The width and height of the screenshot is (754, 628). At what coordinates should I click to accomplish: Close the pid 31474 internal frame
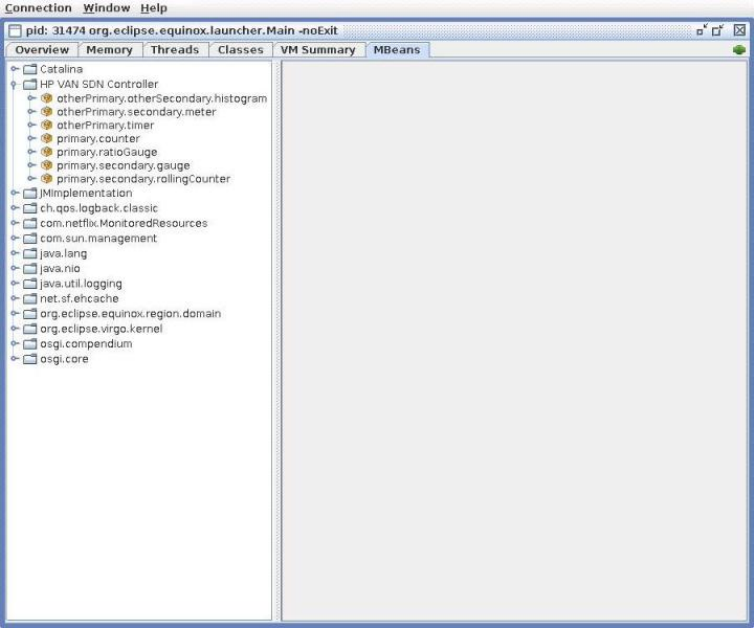[x=739, y=30]
